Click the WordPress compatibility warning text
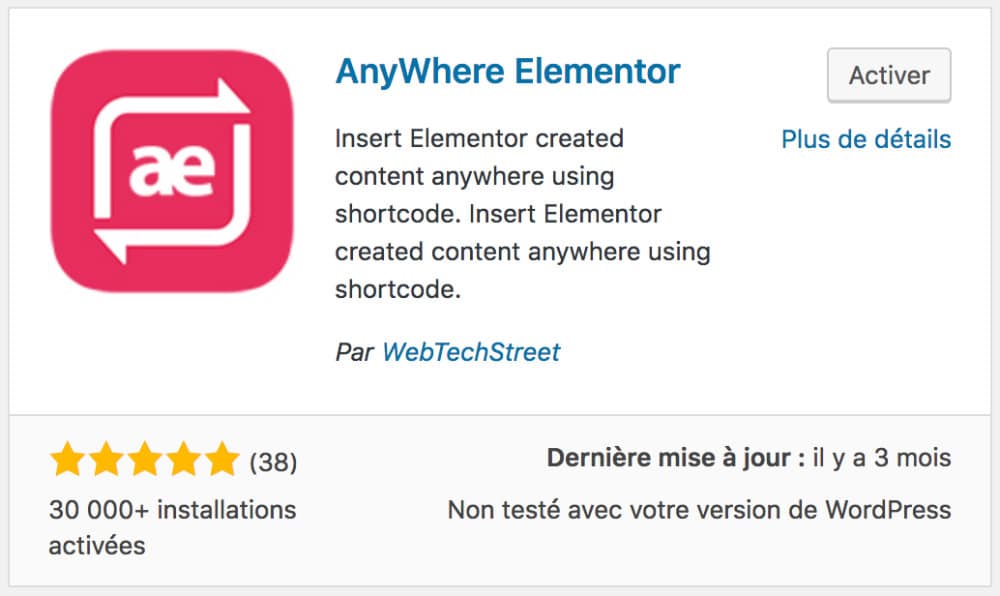Screen dimensions: 1000x596 click(x=699, y=509)
